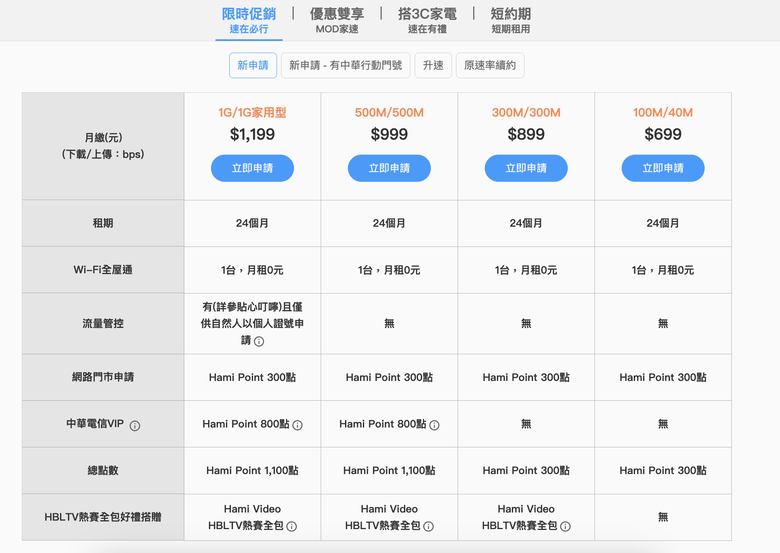Open info icon for 300M plan HBLTV熱賽全包
Viewport: 780px width, 553px height.
click(x=566, y=526)
